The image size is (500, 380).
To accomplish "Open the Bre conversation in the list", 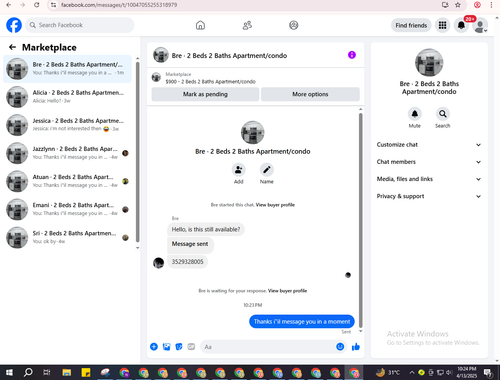I will tap(67, 69).
